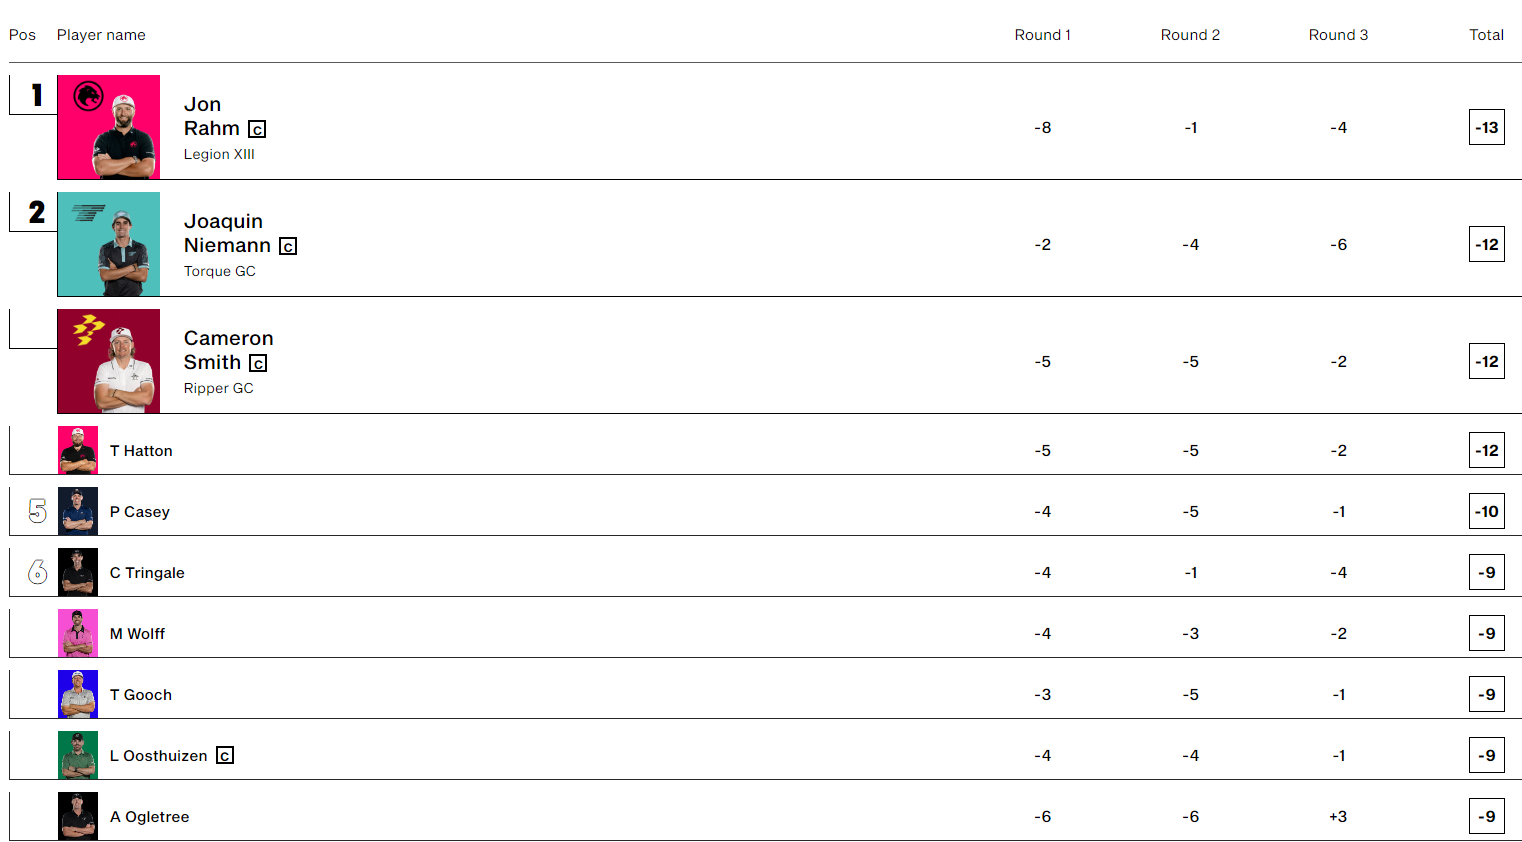
Task: Click position 6 number icon
Action: [x=38, y=572]
